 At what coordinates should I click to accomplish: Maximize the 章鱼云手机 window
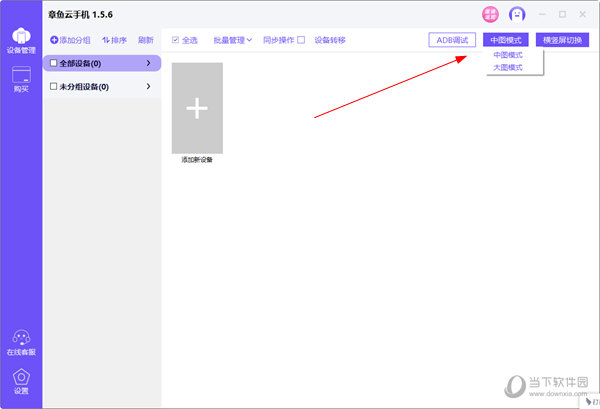[562, 15]
